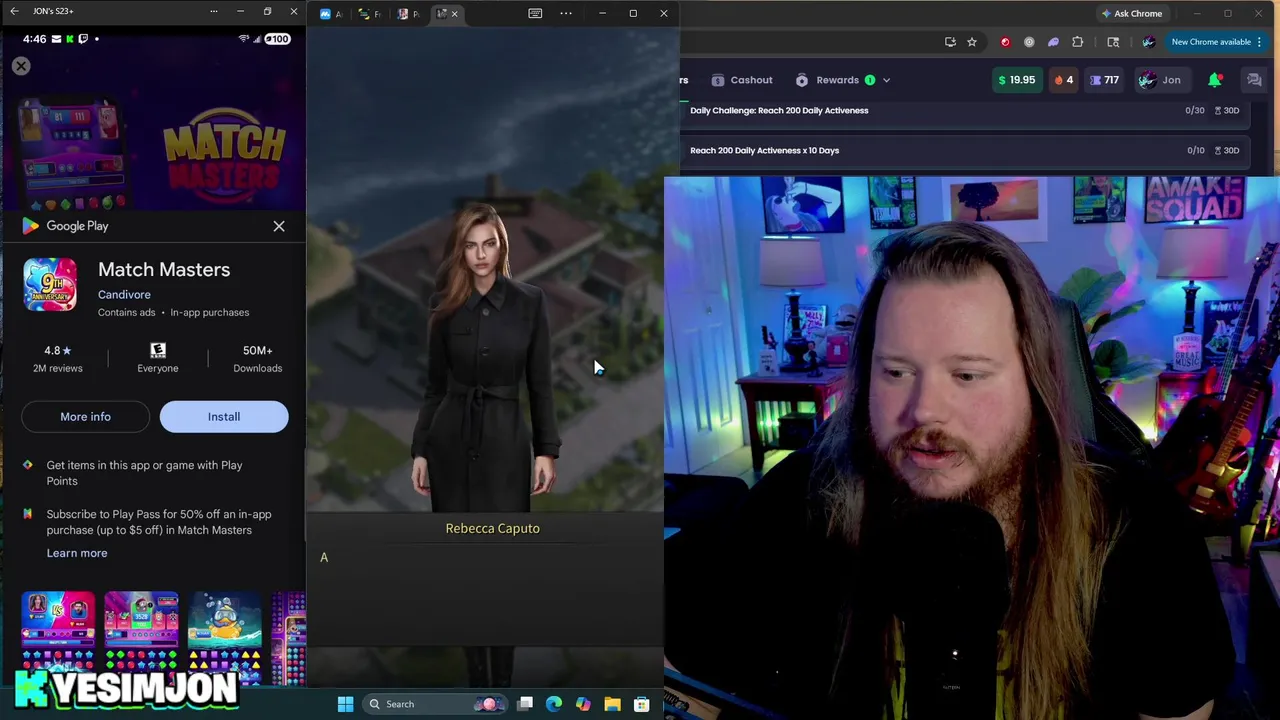Image resolution: width=1280 pixels, height=720 pixels.
Task: Open Microsoft Store from the taskbar
Action: point(641,704)
